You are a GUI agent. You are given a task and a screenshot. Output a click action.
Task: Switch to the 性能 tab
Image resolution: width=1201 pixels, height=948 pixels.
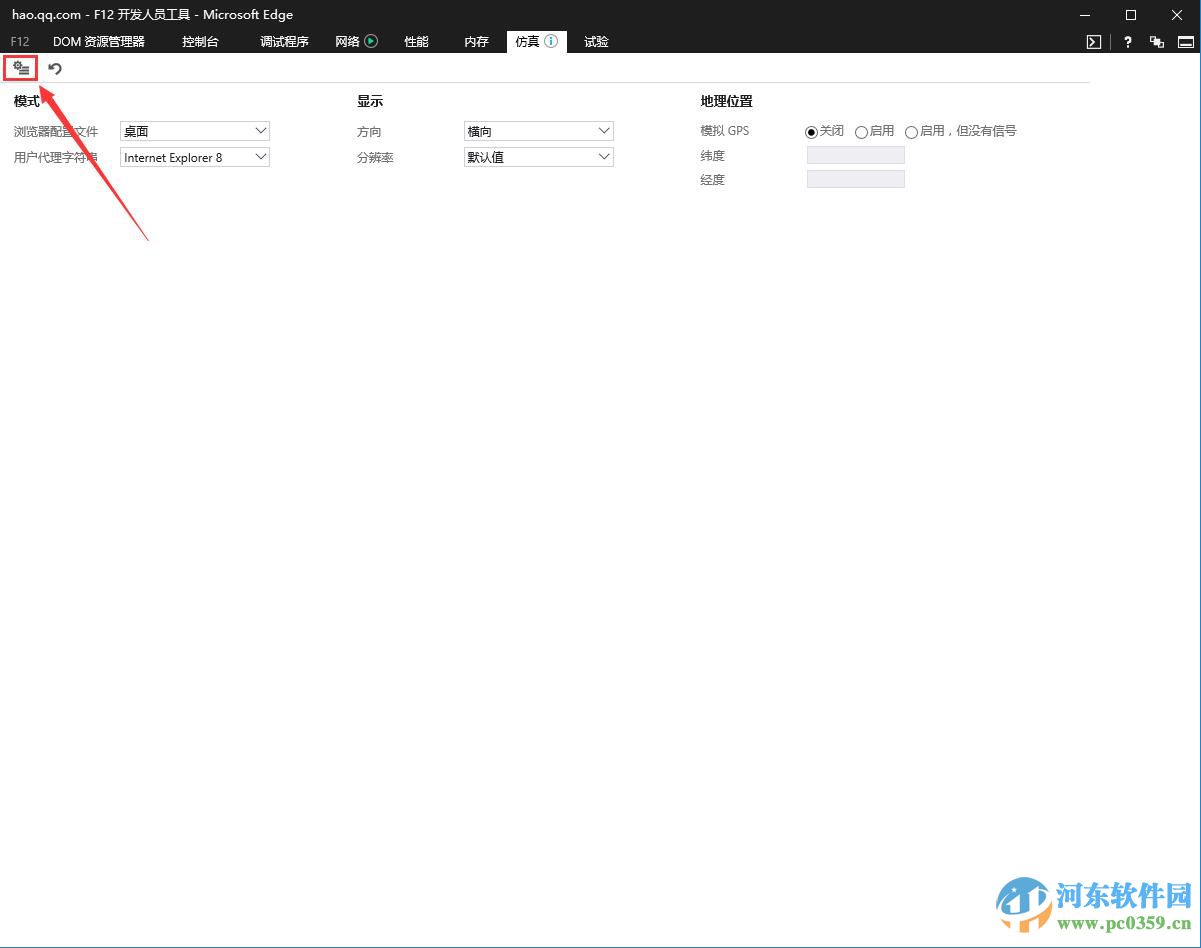pos(416,41)
